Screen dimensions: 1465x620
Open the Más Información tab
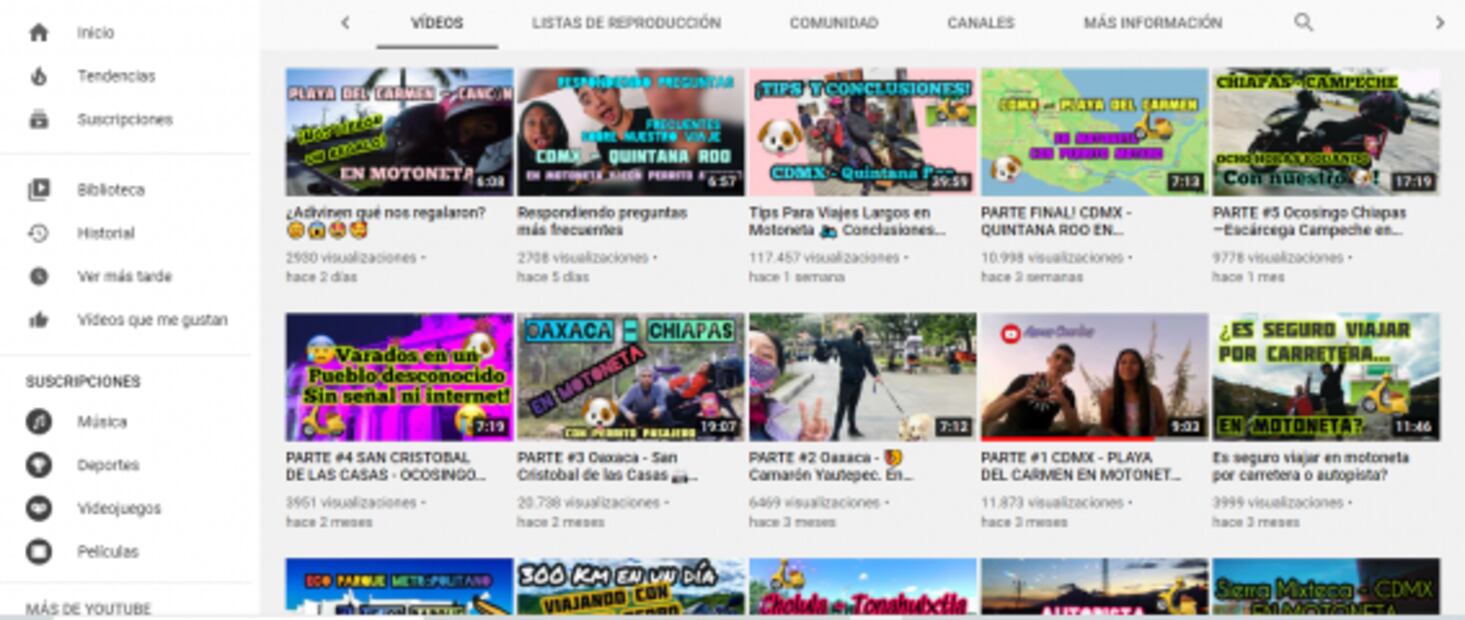click(x=1152, y=23)
